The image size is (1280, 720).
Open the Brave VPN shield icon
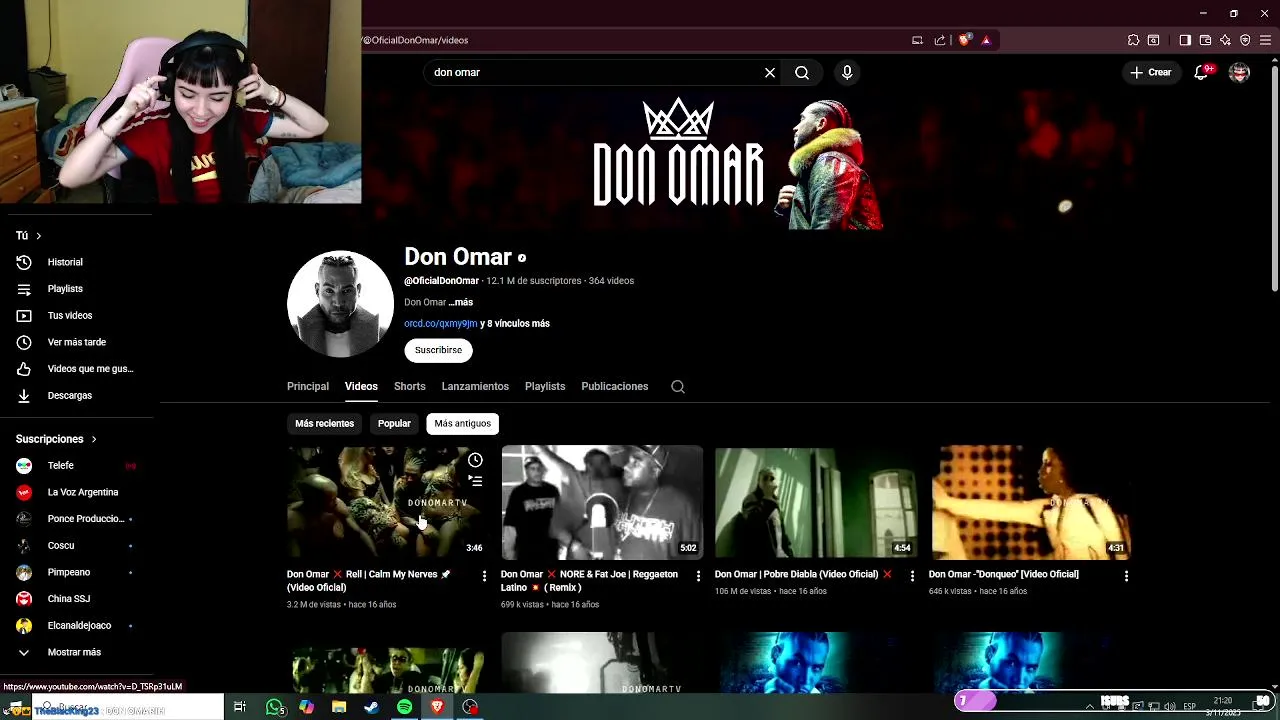[x=1245, y=40]
